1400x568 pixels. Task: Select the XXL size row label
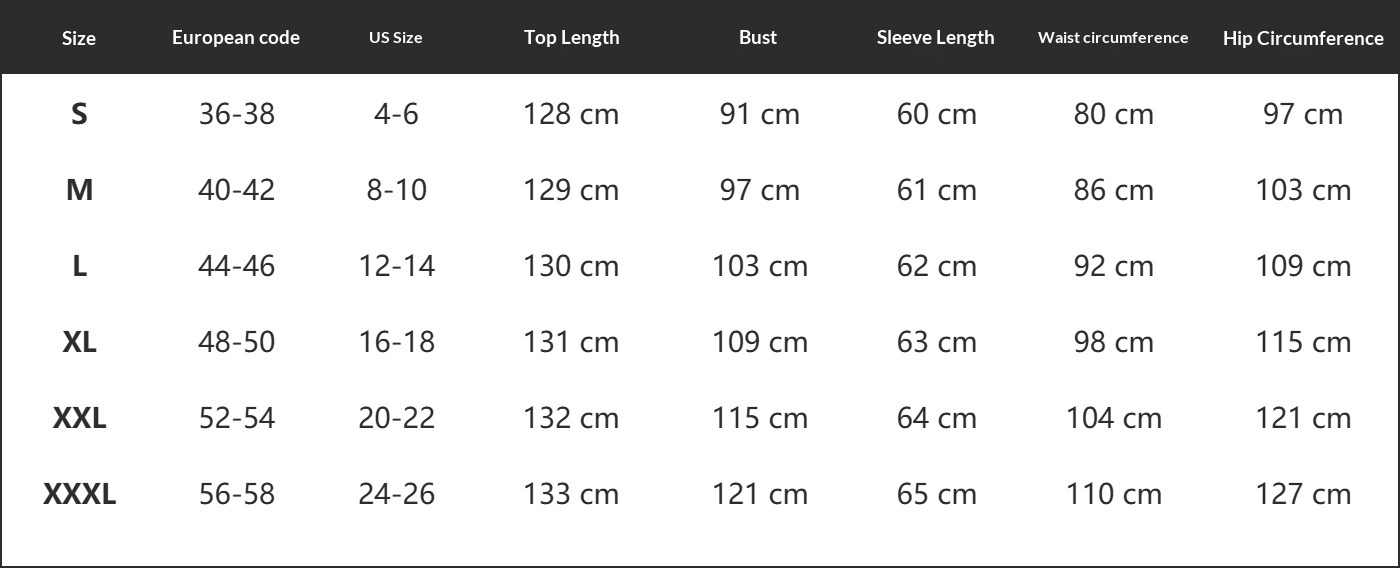click(x=79, y=418)
